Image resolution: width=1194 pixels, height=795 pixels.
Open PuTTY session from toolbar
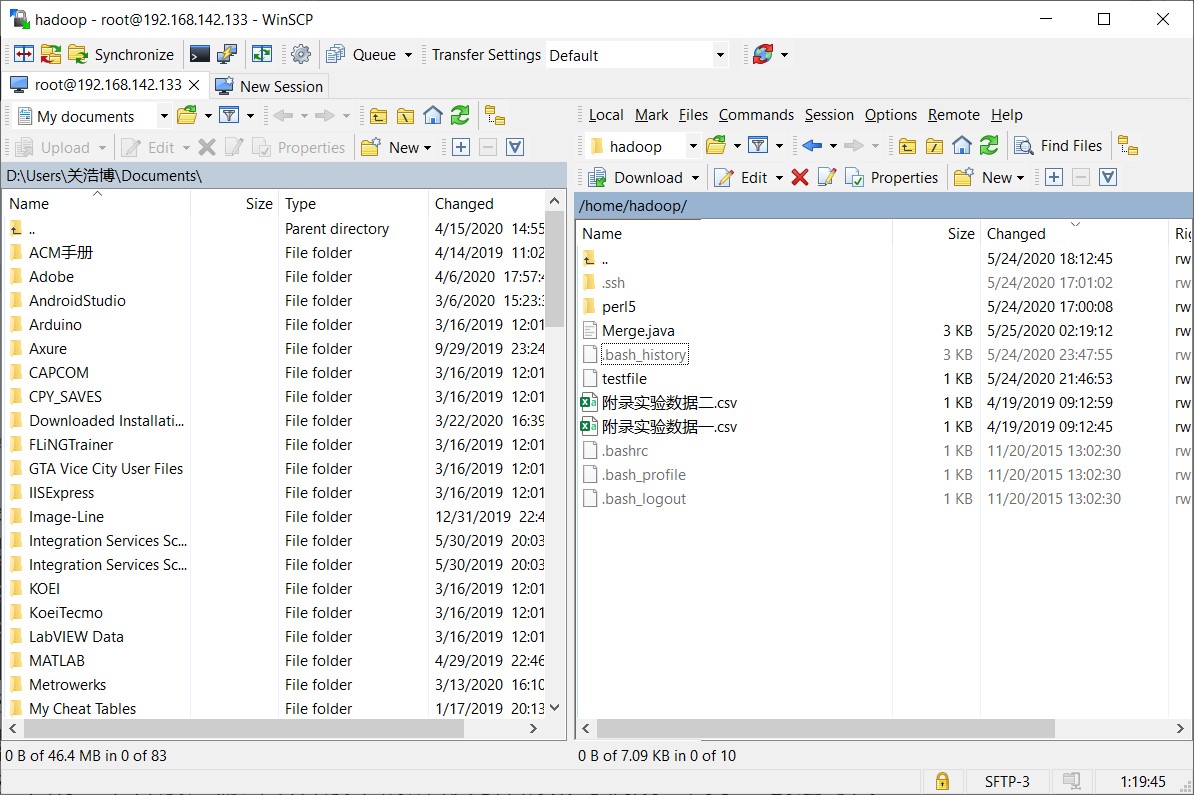point(227,55)
